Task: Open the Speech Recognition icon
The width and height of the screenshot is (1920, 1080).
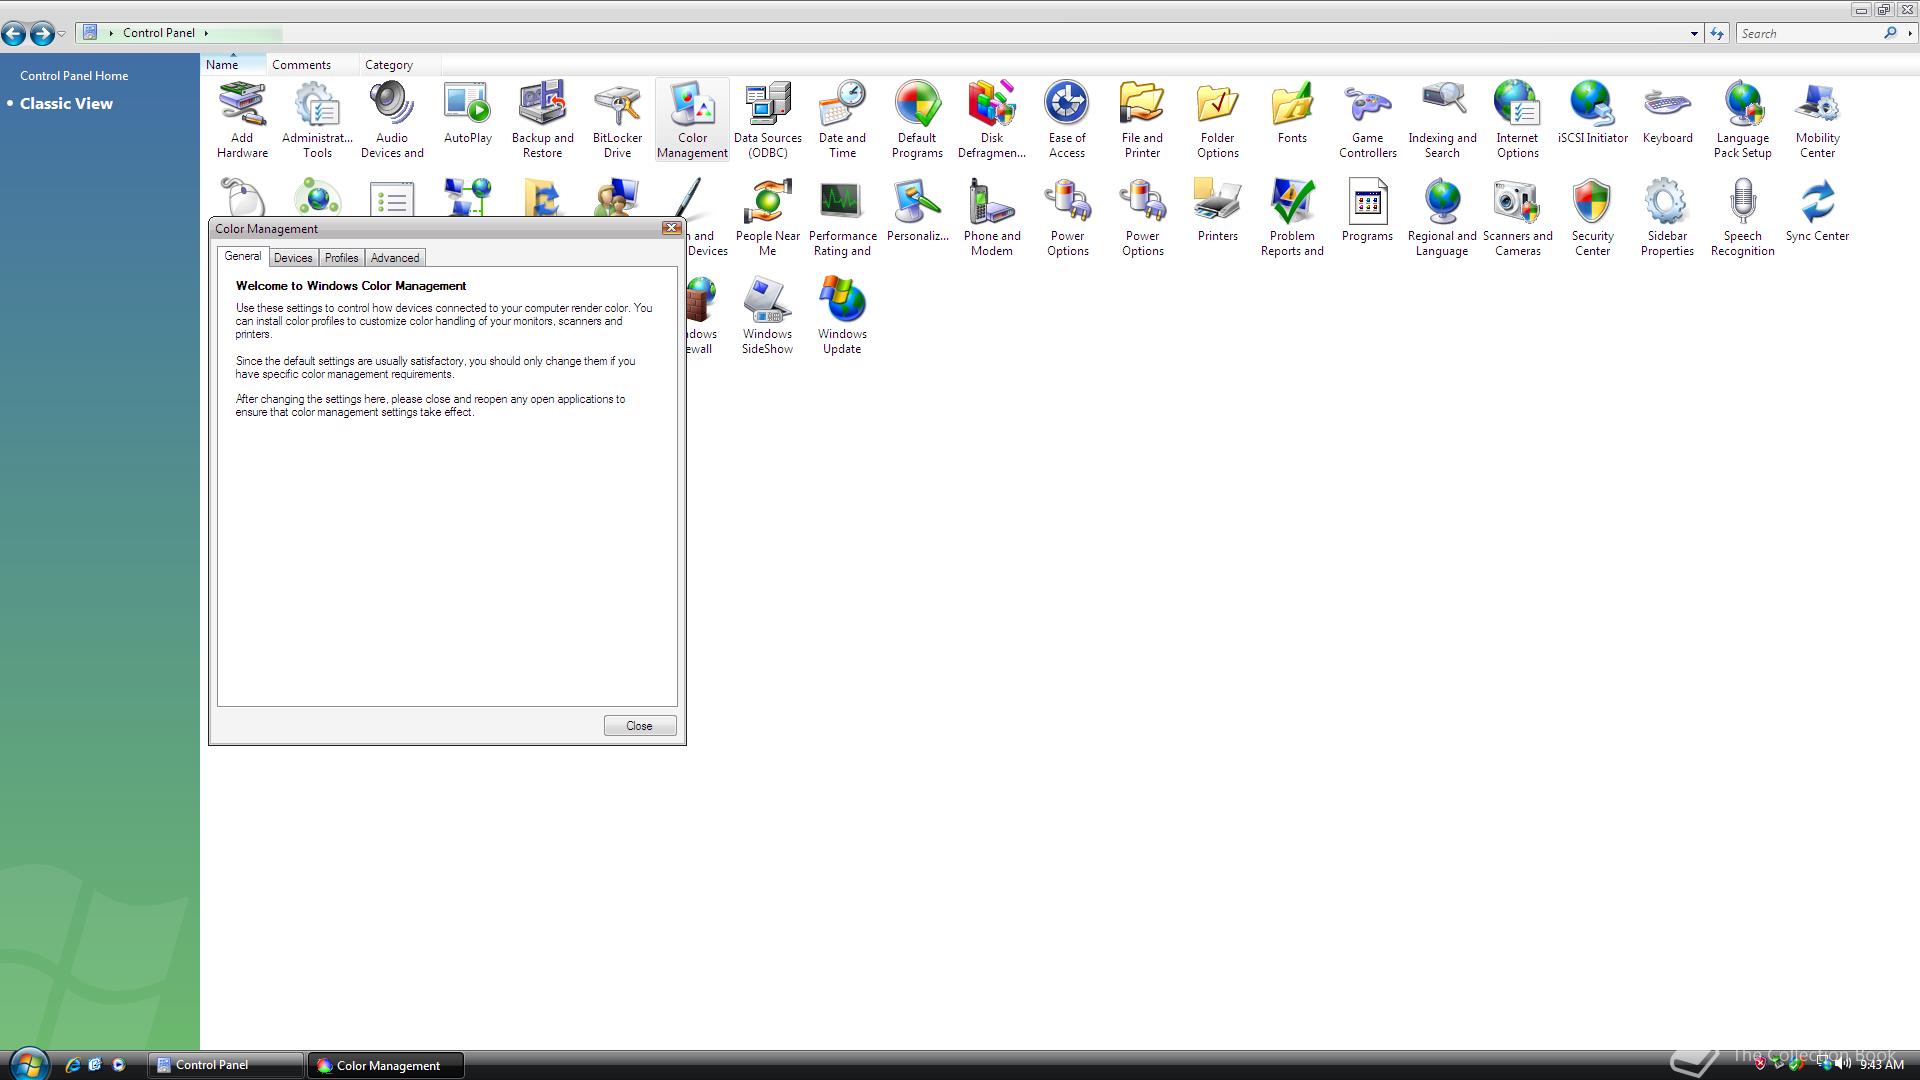Action: pos(1742,217)
